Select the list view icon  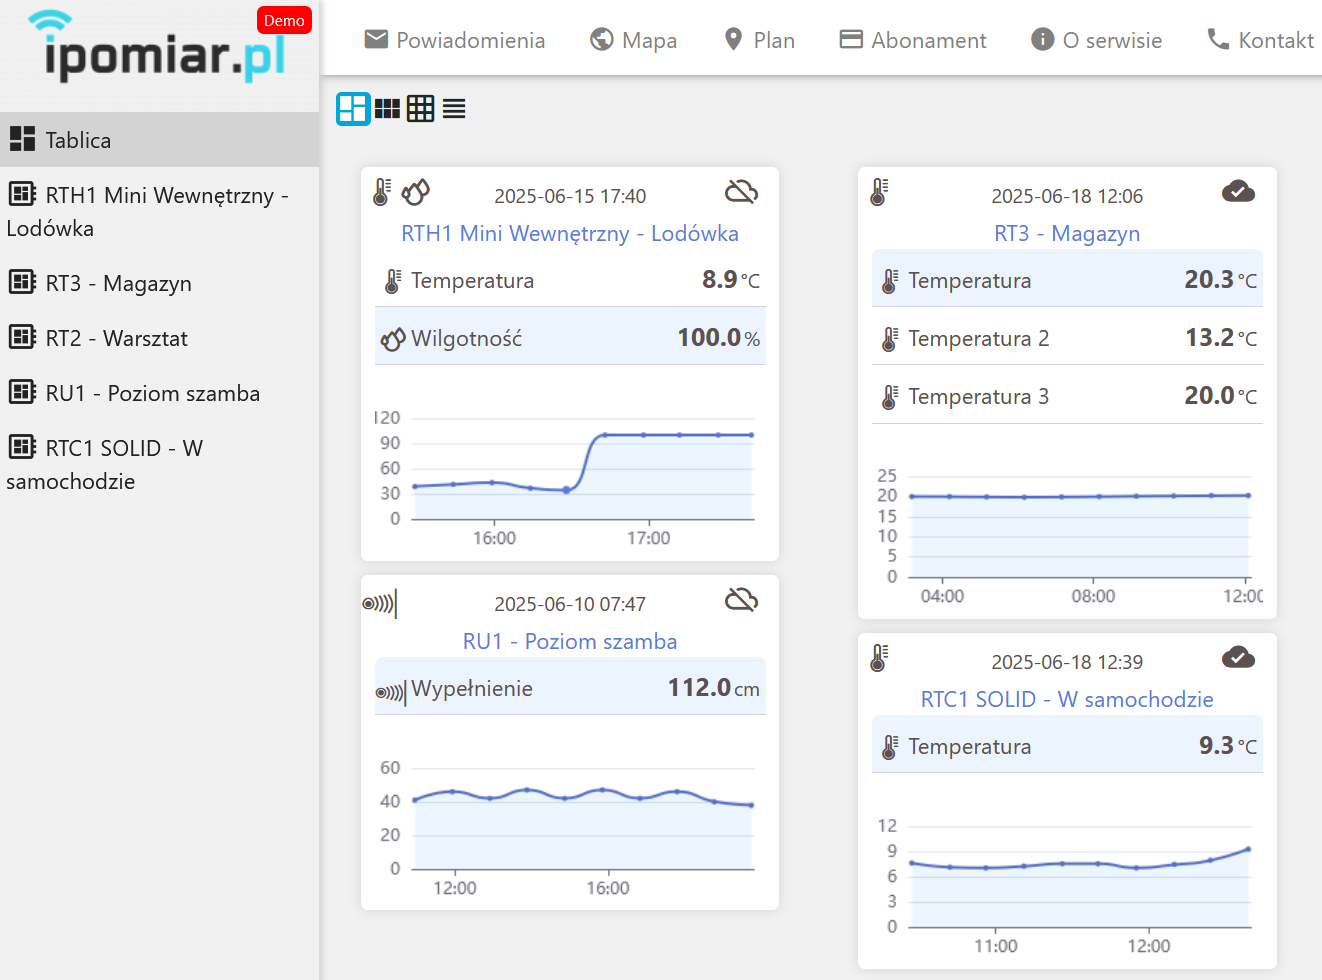click(x=454, y=108)
